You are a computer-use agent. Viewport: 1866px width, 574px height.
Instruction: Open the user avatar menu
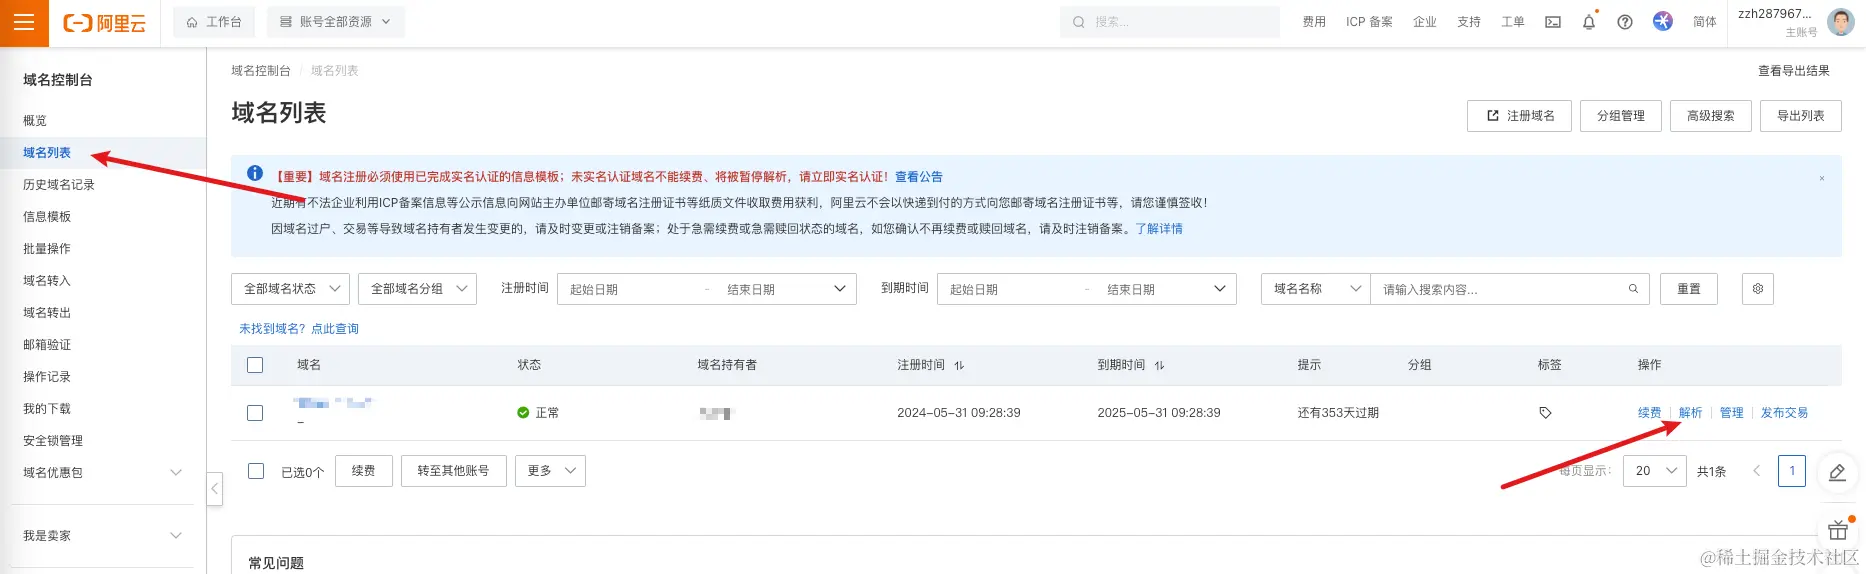pos(1841,22)
